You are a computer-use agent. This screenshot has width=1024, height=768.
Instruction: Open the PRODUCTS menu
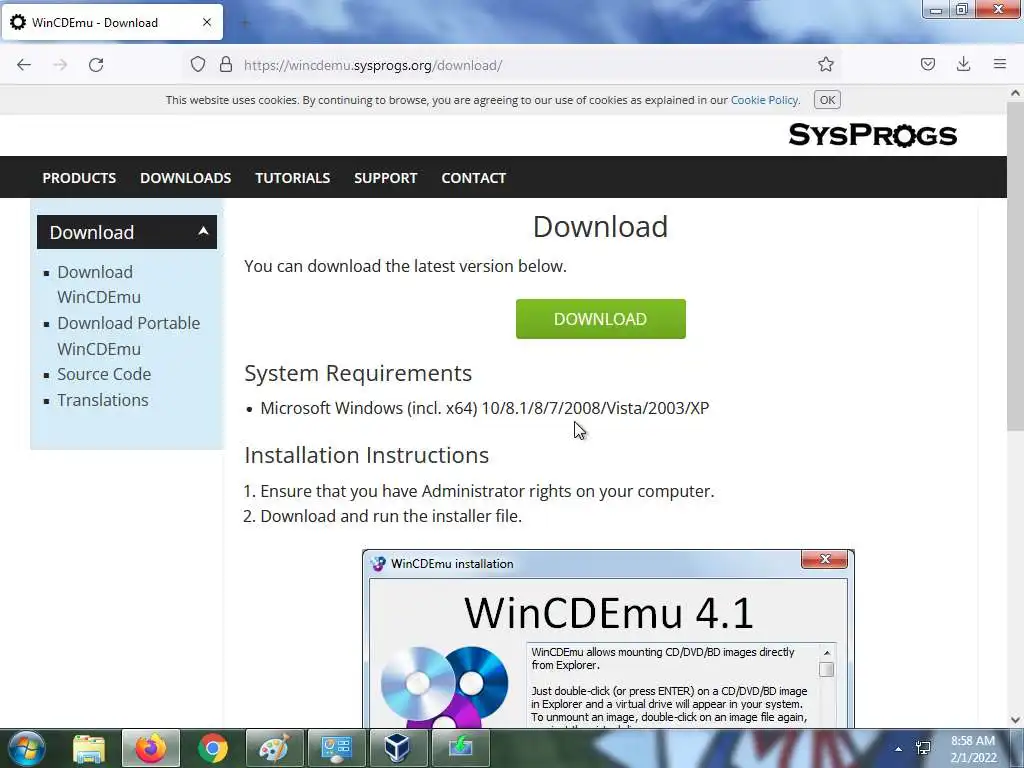click(79, 178)
